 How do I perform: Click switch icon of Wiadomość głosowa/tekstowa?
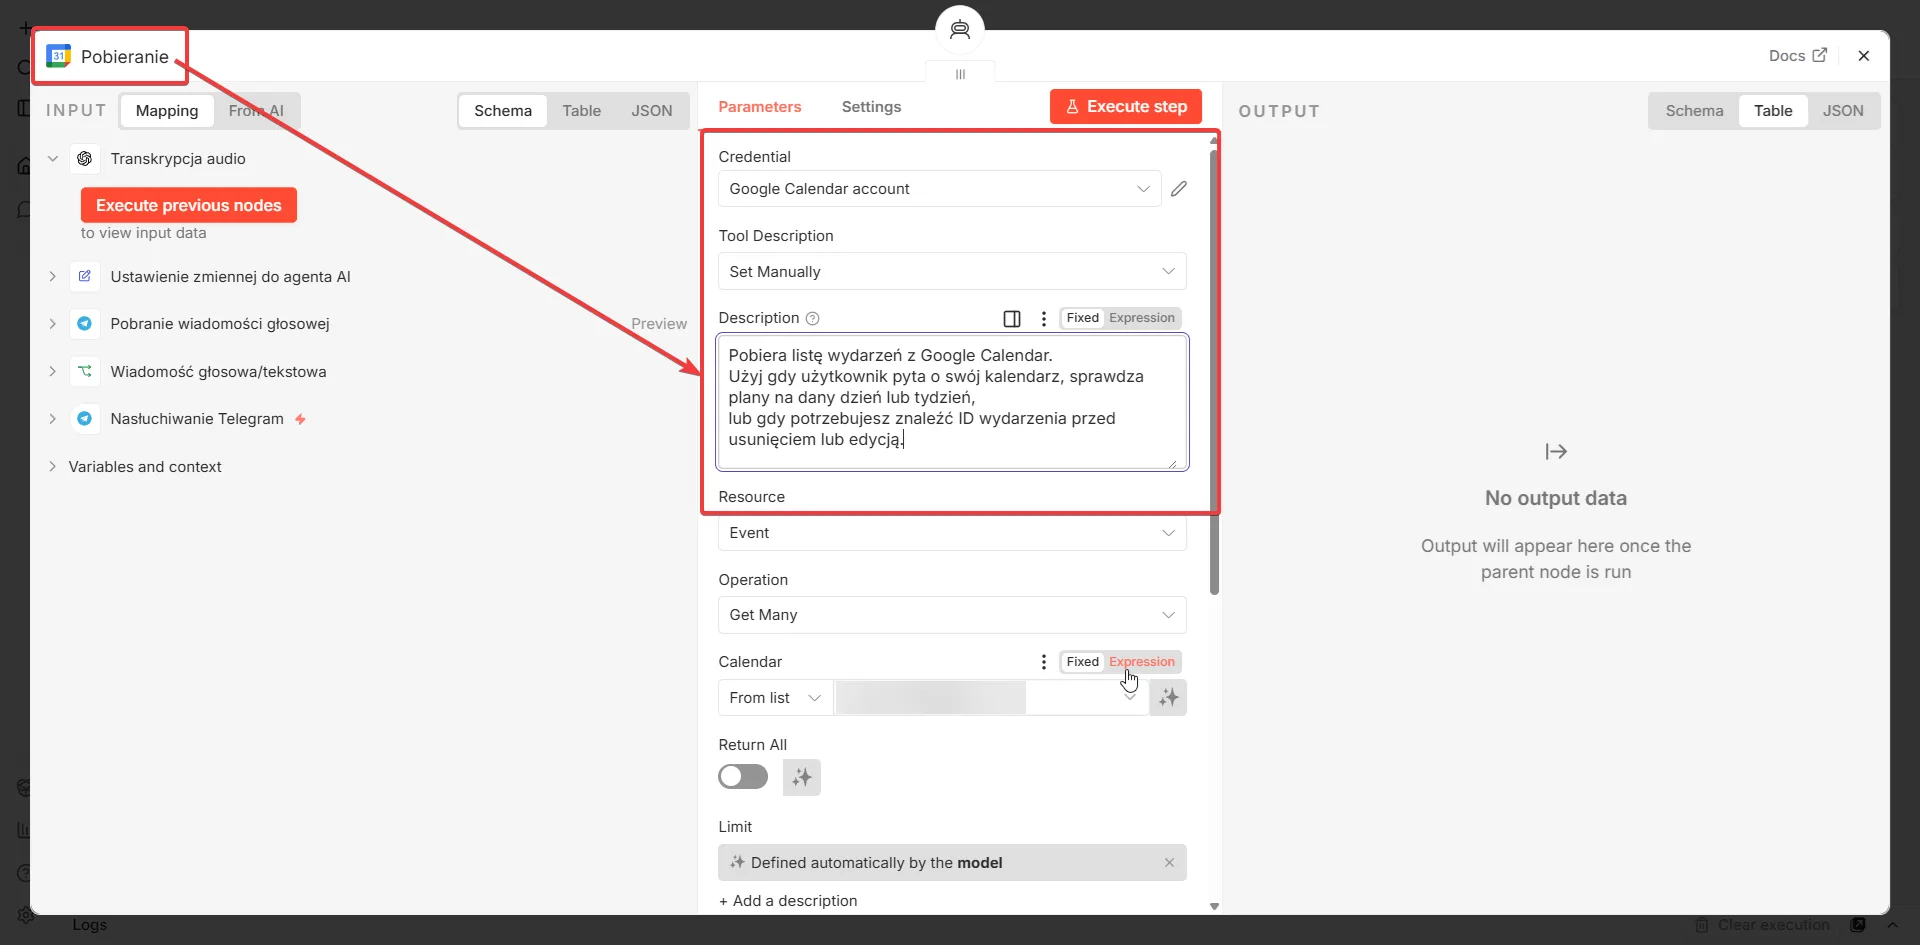85,372
